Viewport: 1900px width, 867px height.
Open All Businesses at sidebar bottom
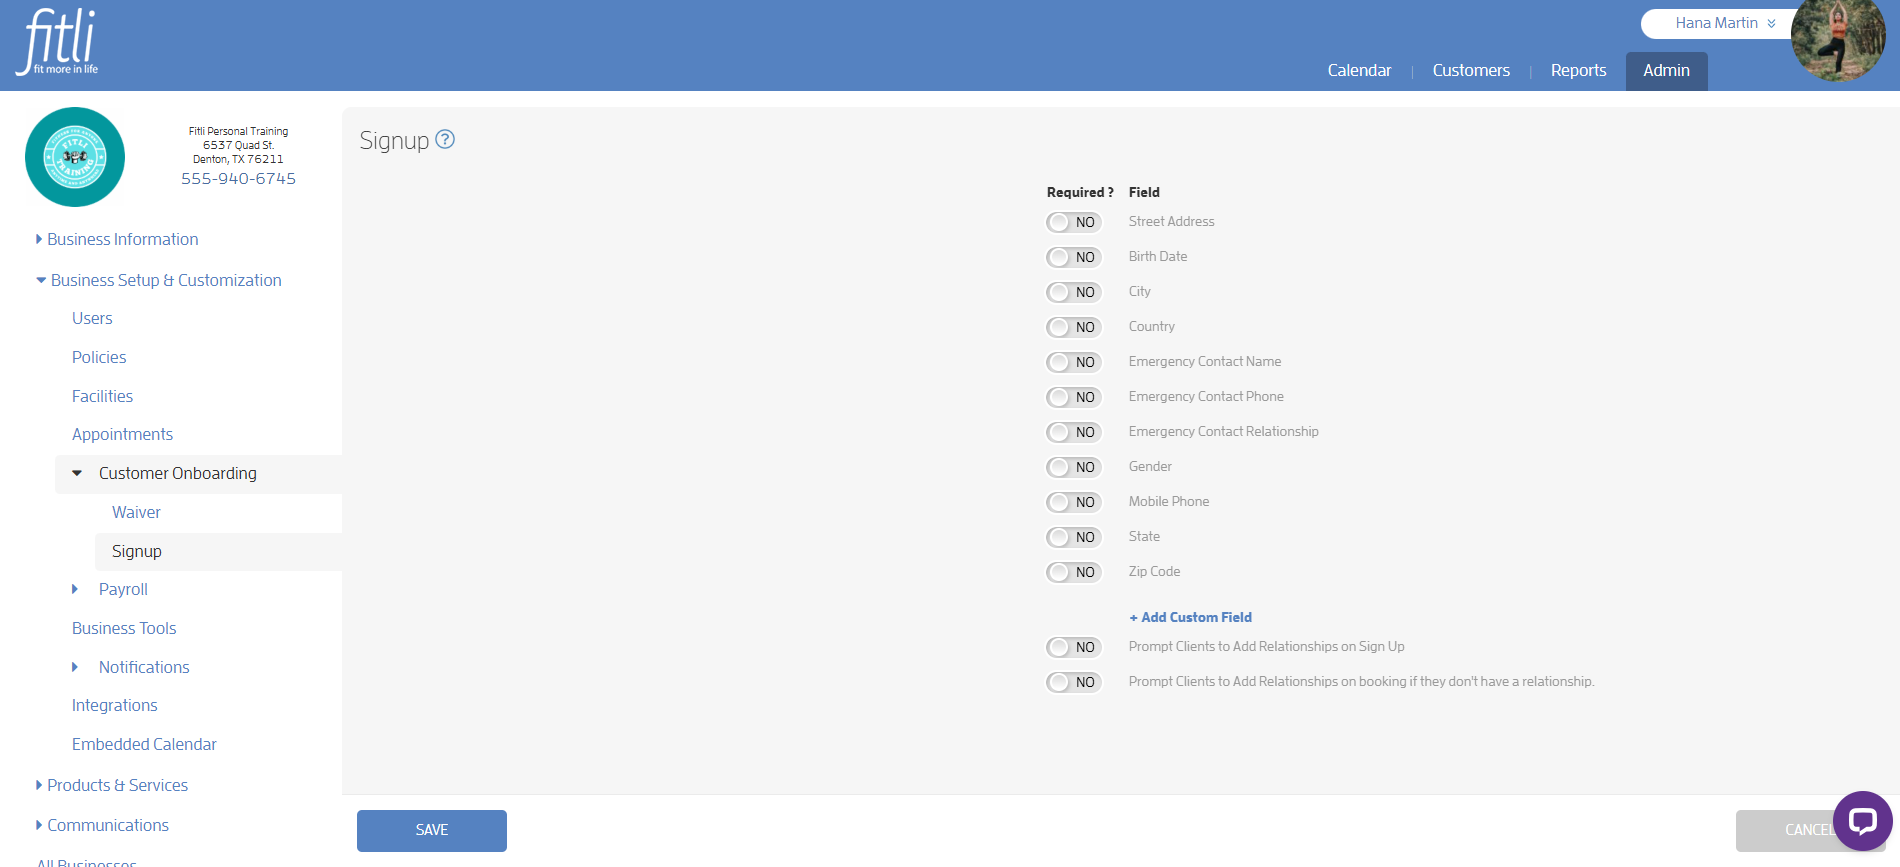tap(86, 862)
